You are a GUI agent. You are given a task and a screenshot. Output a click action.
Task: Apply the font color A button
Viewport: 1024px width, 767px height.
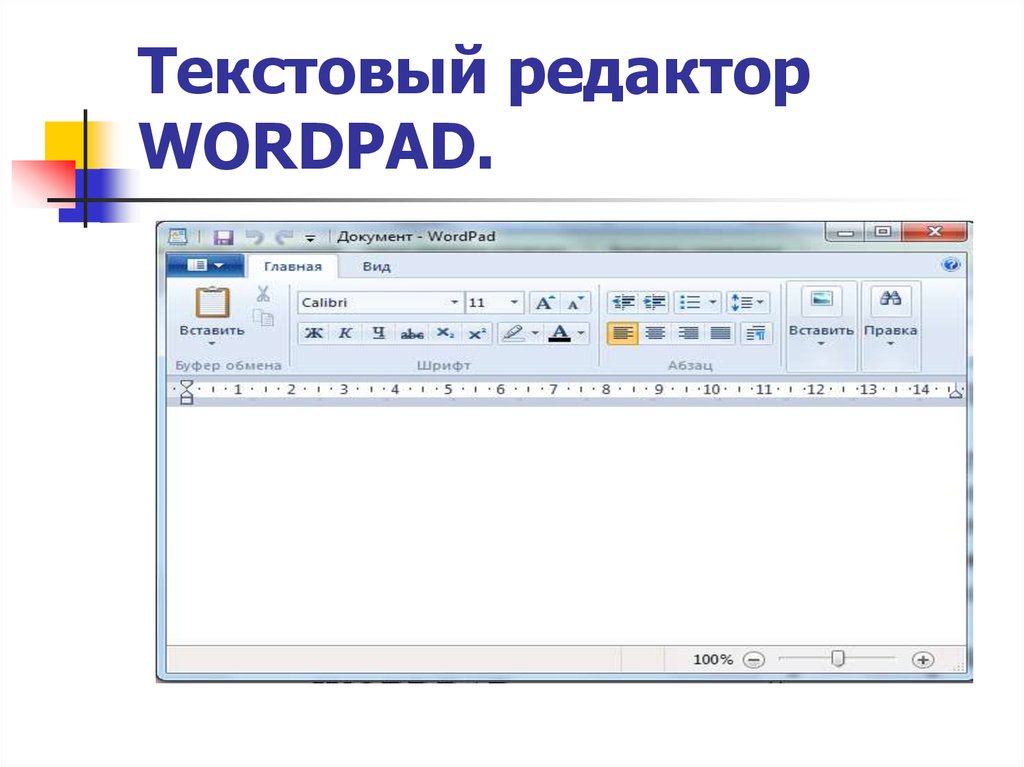coord(559,333)
